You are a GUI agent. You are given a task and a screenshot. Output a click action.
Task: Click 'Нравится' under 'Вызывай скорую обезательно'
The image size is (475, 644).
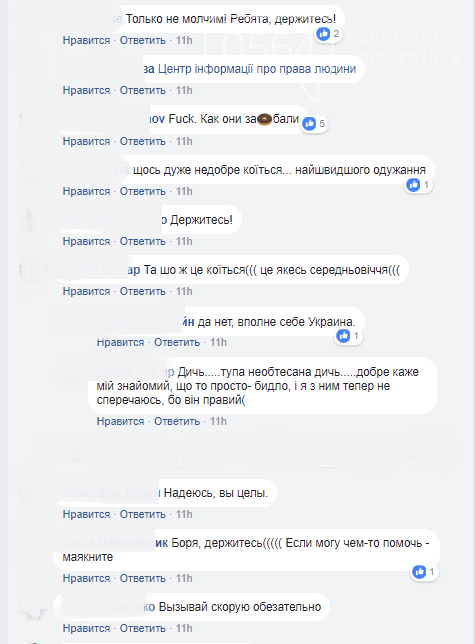(x=86, y=628)
